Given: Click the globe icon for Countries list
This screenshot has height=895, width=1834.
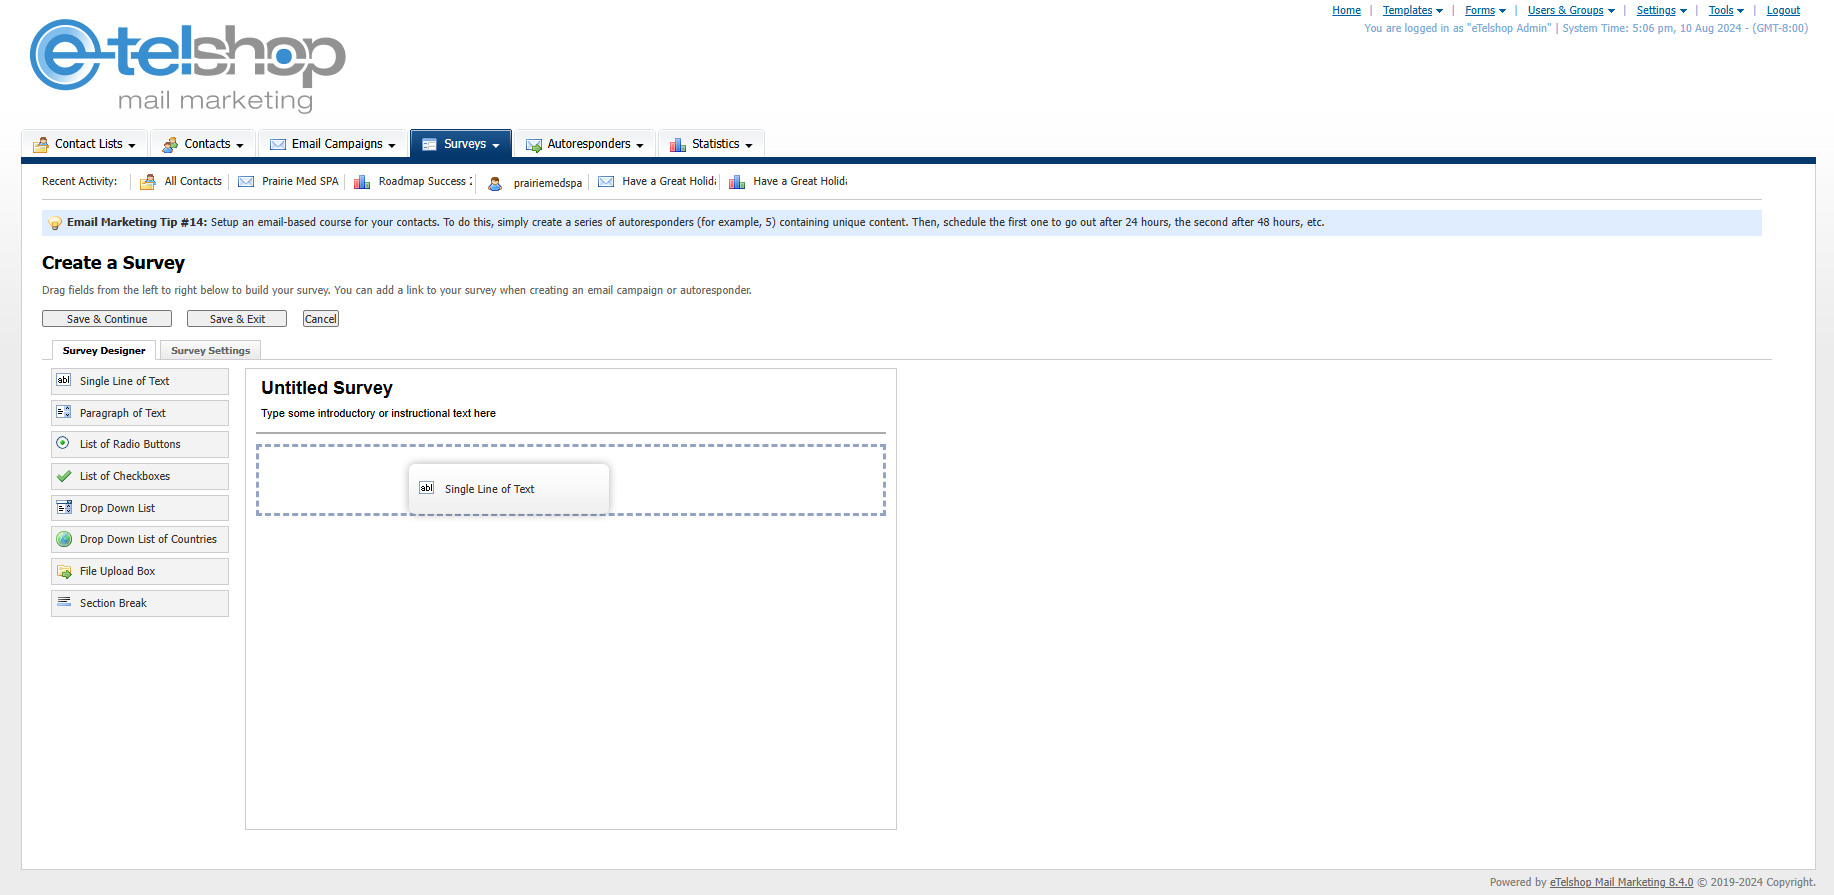Looking at the screenshot, I should (x=64, y=539).
